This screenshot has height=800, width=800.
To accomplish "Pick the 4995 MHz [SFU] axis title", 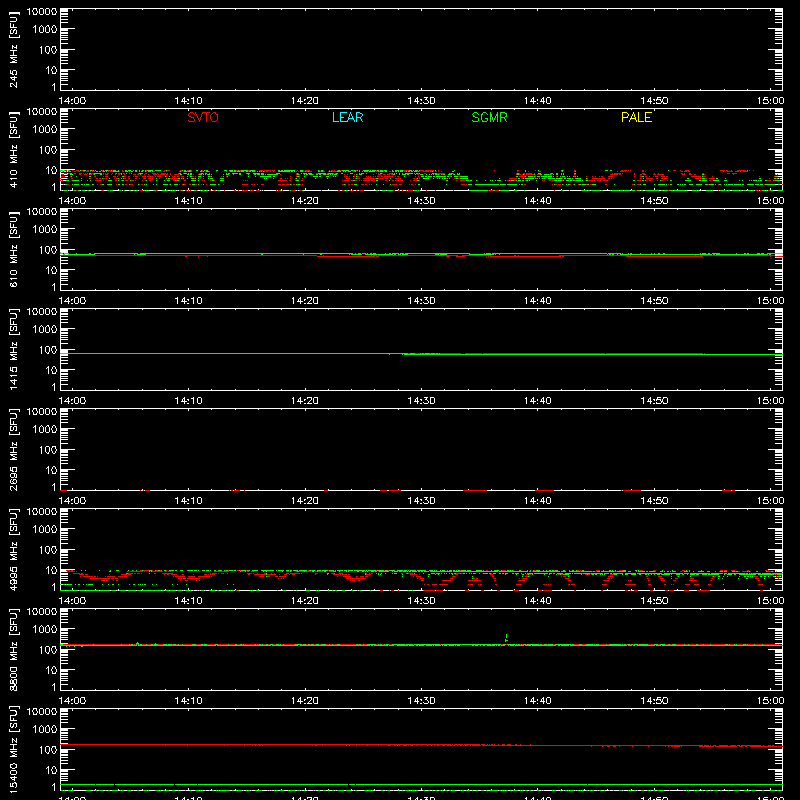I will tap(13, 549).
